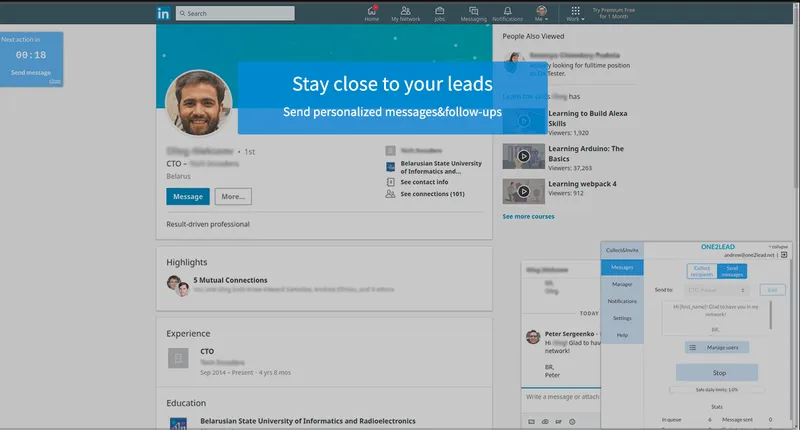The width and height of the screenshot is (800, 430).
Task: Click Peter Sergeenko's chat avatar
Action: pos(533,337)
